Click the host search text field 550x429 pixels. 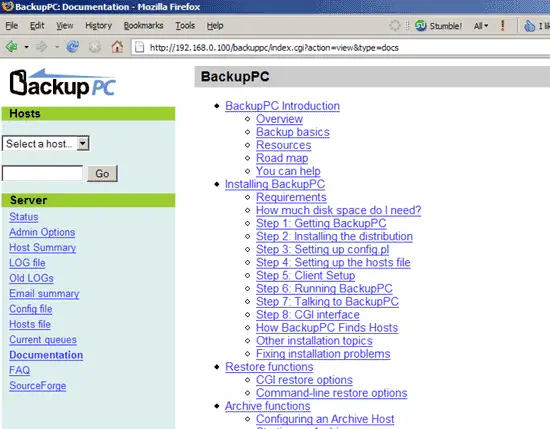click(x=42, y=173)
